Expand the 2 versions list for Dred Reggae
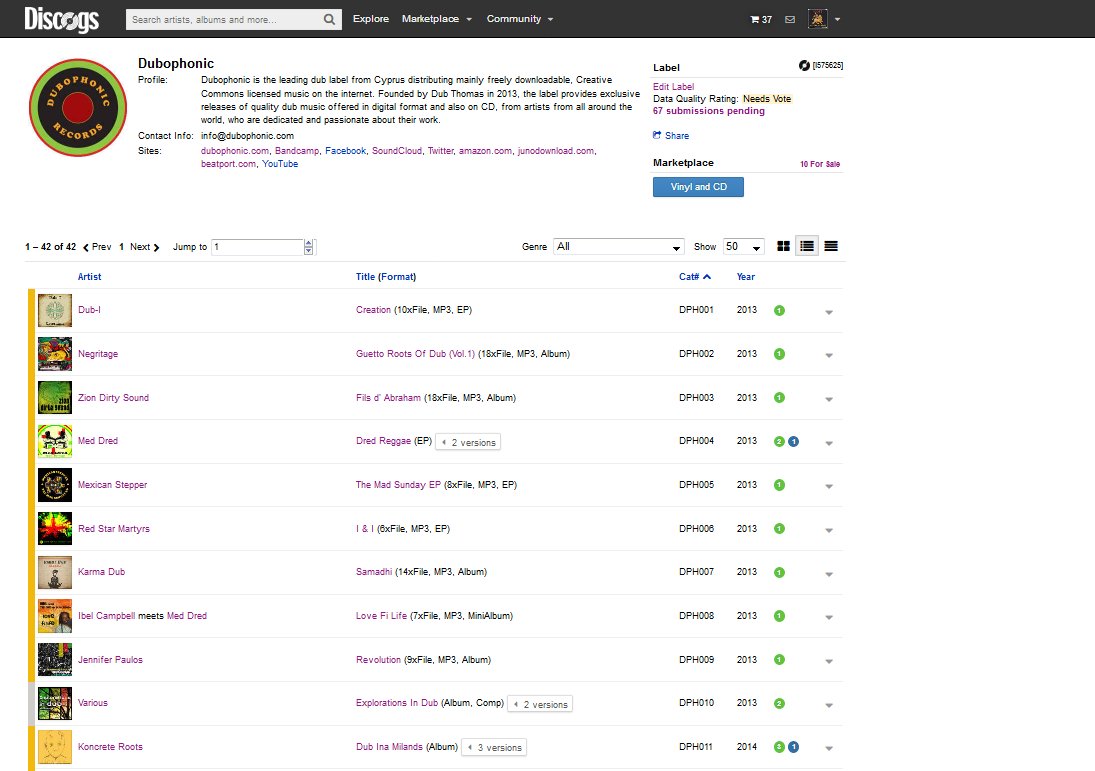 point(468,442)
